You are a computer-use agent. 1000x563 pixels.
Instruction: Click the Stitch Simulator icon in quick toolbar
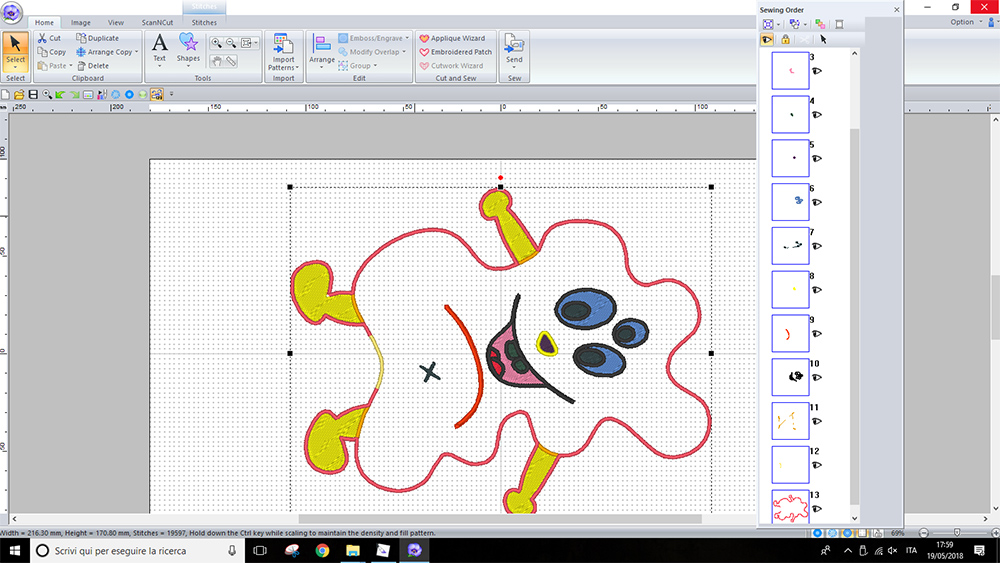point(102,94)
